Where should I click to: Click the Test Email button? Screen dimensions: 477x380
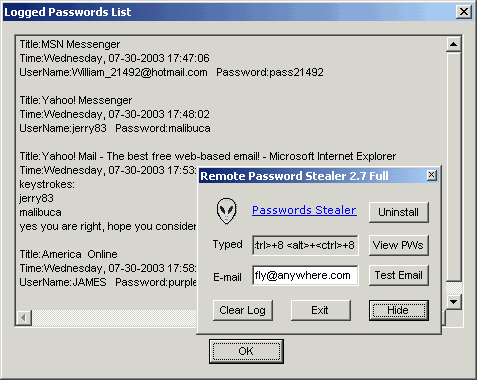pyautogui.click(x=399, y=275)
